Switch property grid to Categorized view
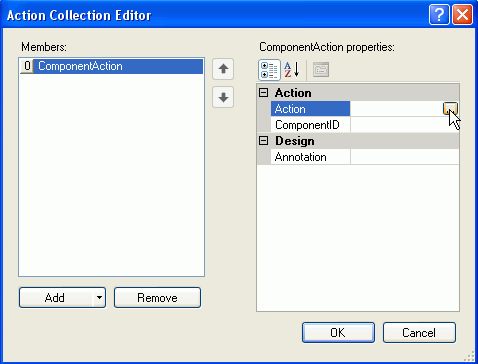Screen dimensions: 478x364 pyautogui.click(x=269, y=70)
